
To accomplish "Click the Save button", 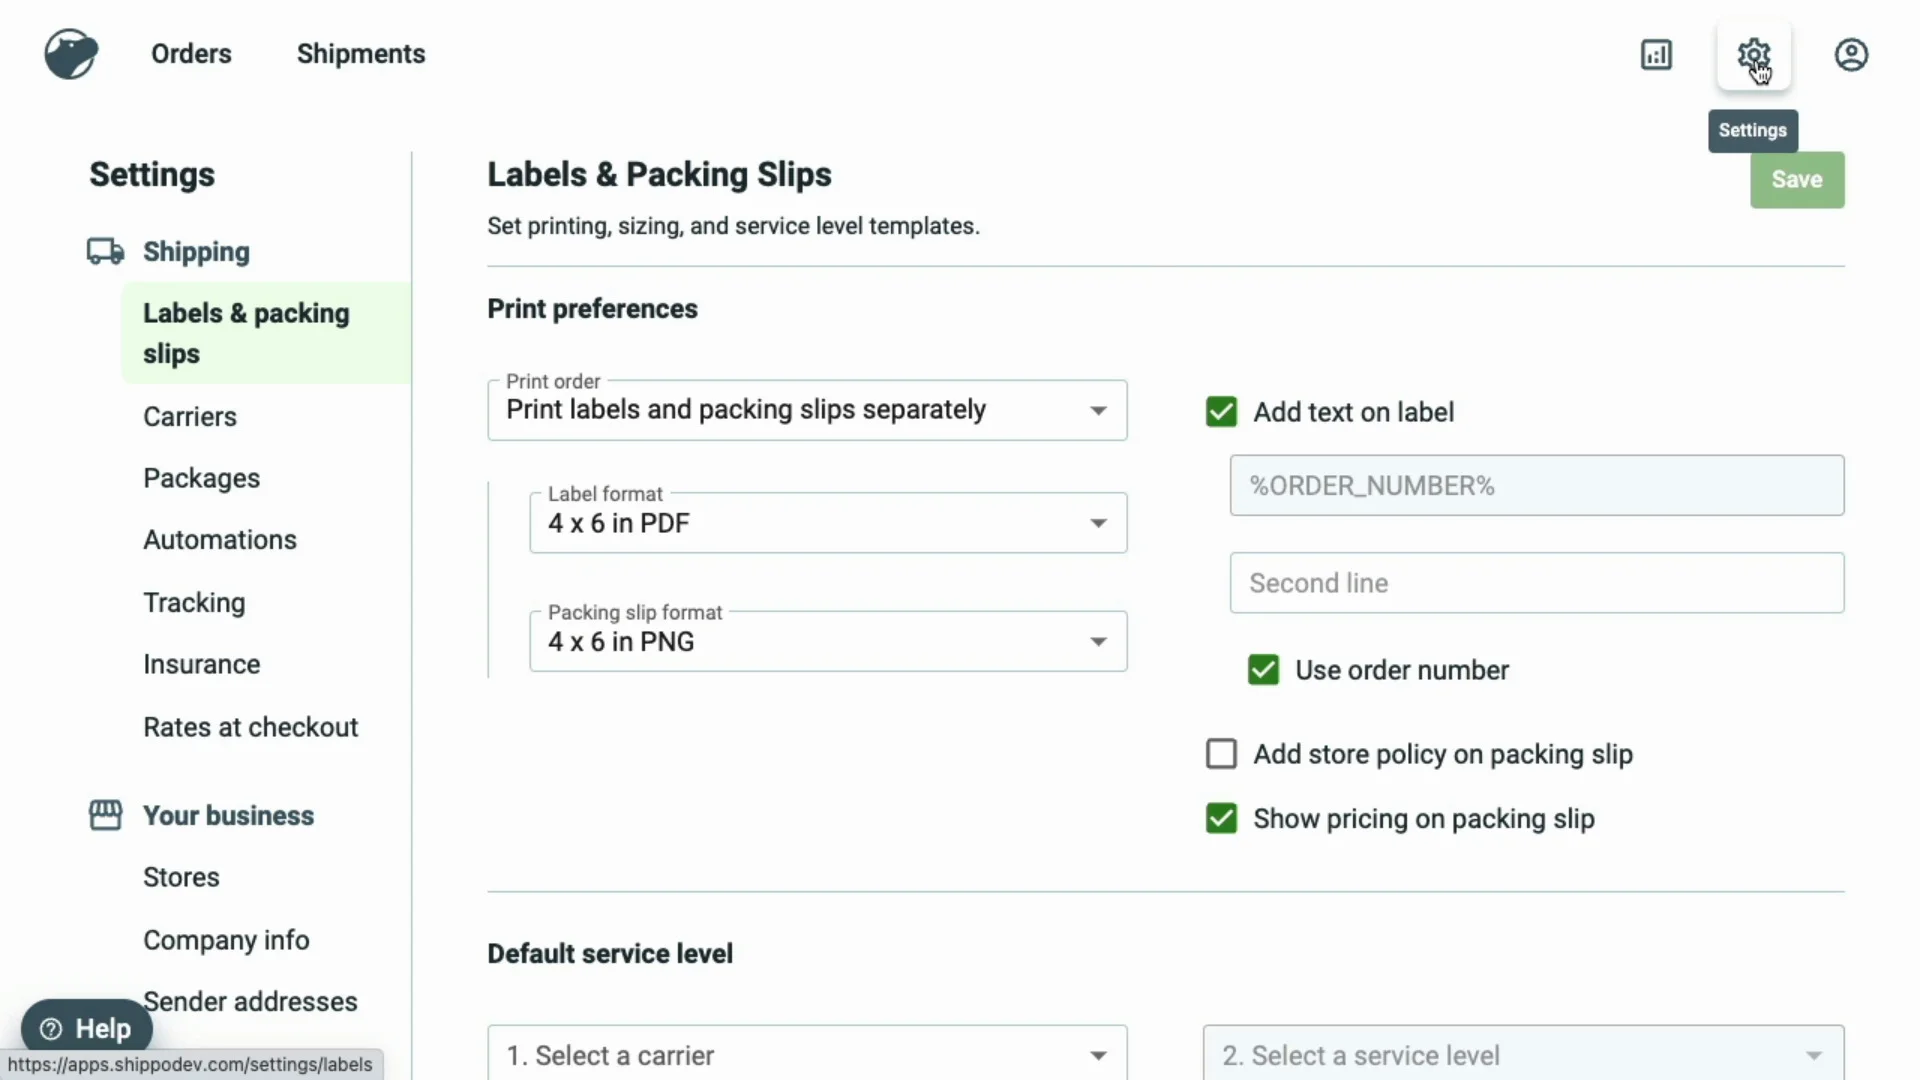I will click(x=1796, y=179).
